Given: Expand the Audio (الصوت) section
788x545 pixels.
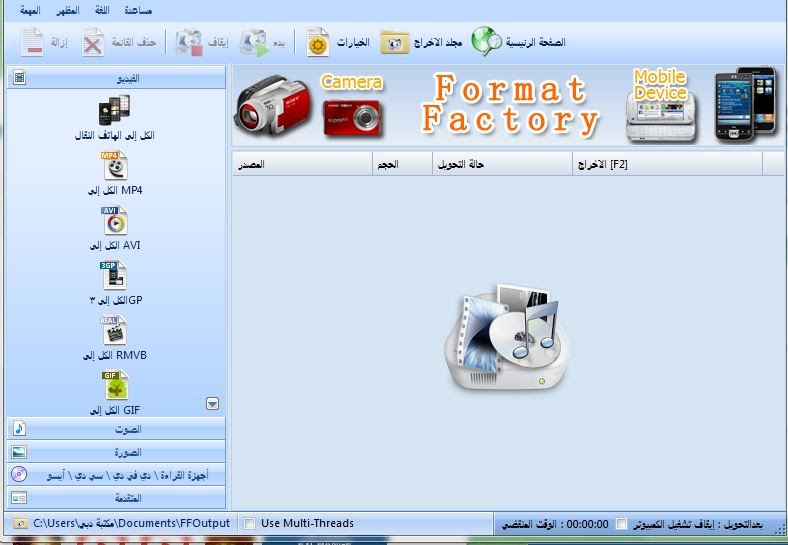Looking at the screenshot, I should [117, 429].
